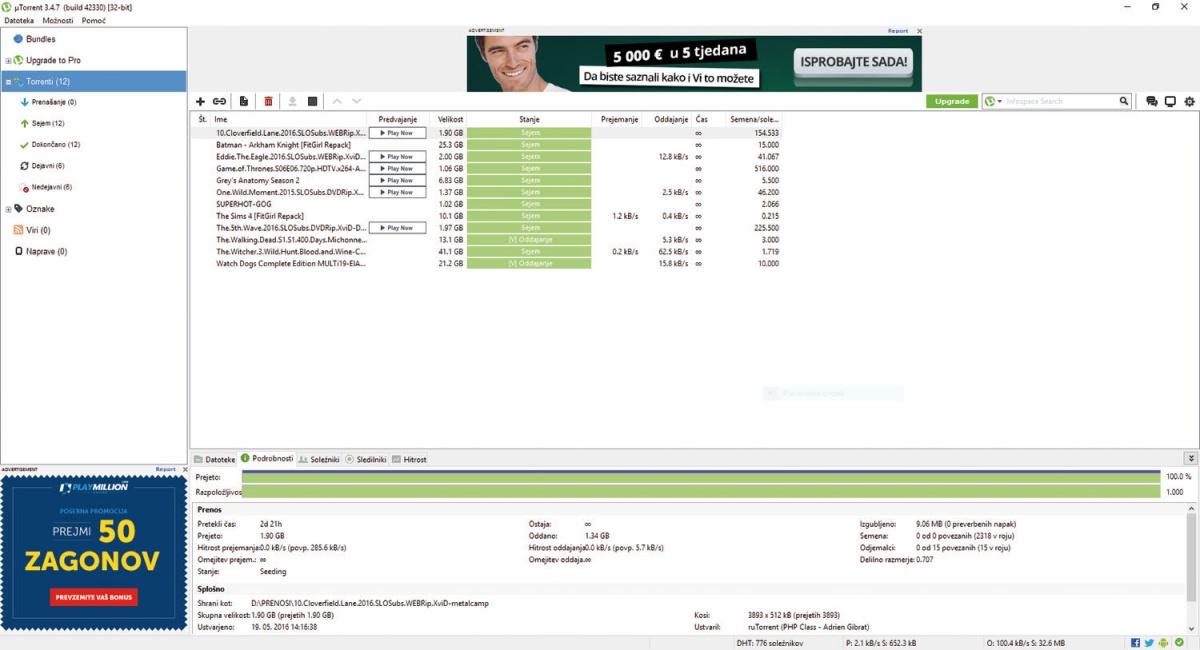1200x650 pixels.
Task: Select the Watch Dogs Complete Edition row
Action: click(487, 264)
